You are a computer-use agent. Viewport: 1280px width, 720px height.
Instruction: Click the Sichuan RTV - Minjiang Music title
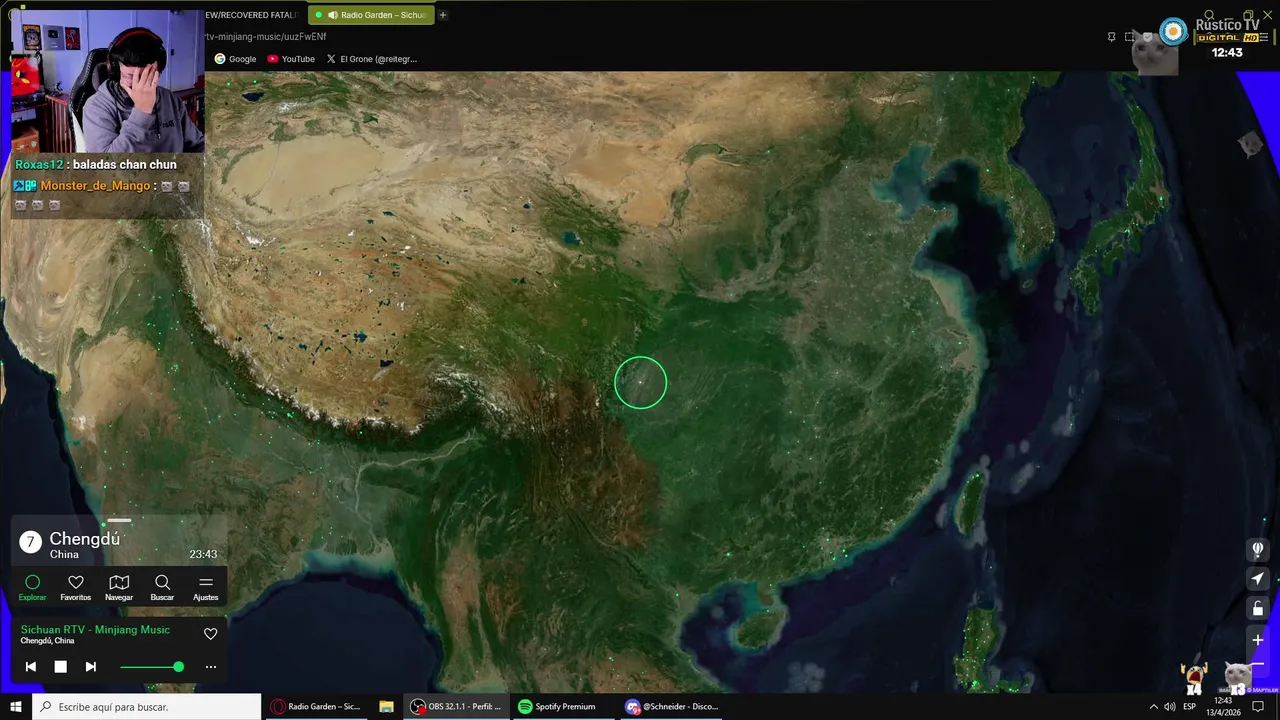pos(95,630)
